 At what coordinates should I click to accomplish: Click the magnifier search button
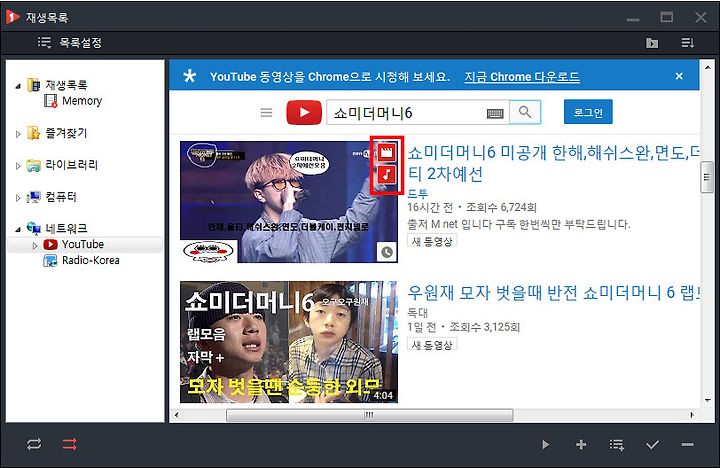pyautogui.click(x=525, y=112)
